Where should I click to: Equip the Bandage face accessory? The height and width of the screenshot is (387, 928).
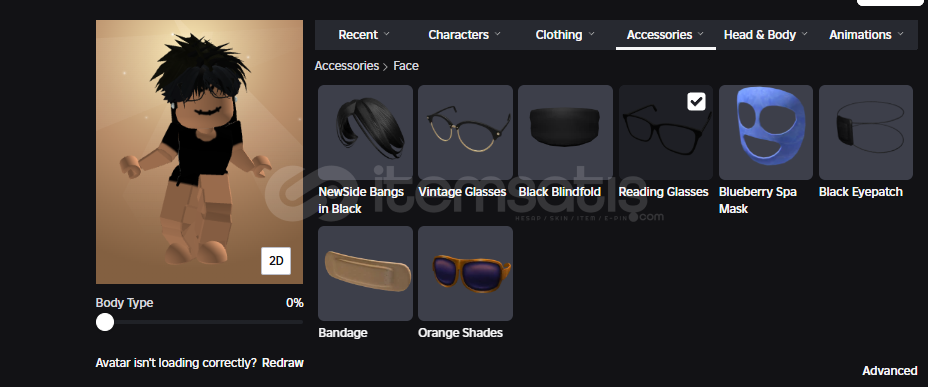tap(365, 273)
